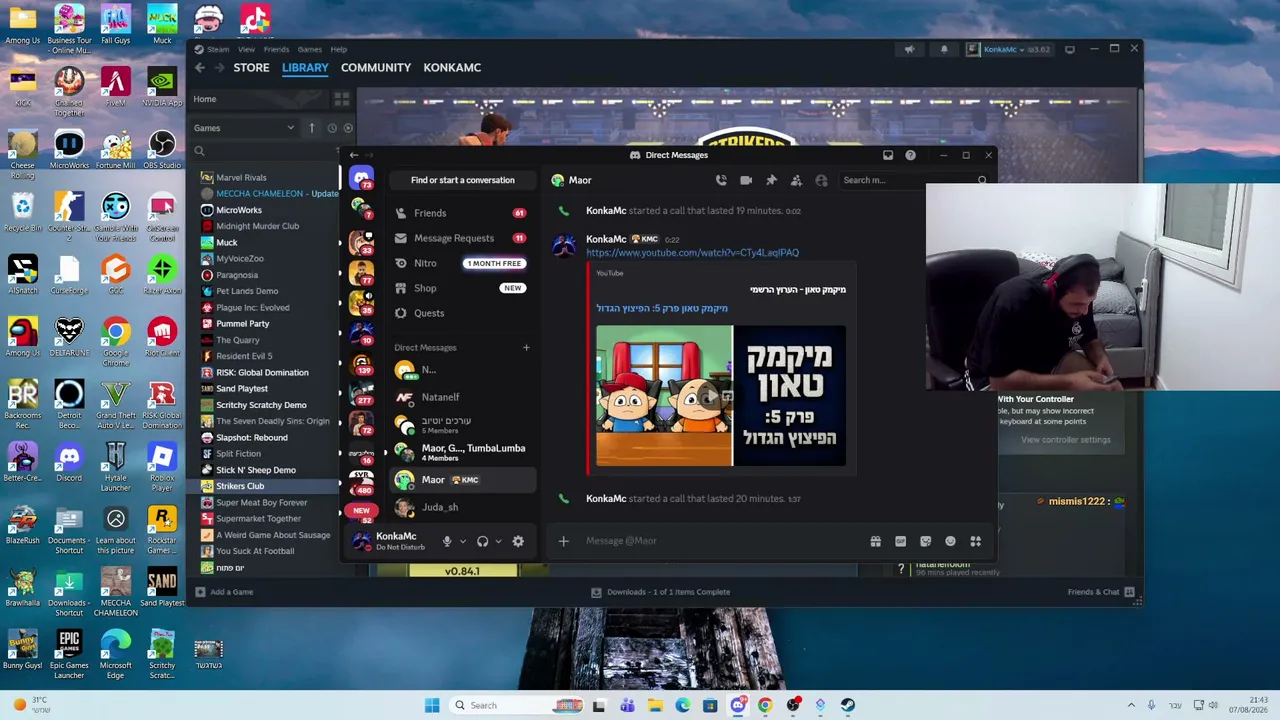Screen dimensions: 1280x720
Task: Open Message Requests in Discord
Action: click(462, 238)
